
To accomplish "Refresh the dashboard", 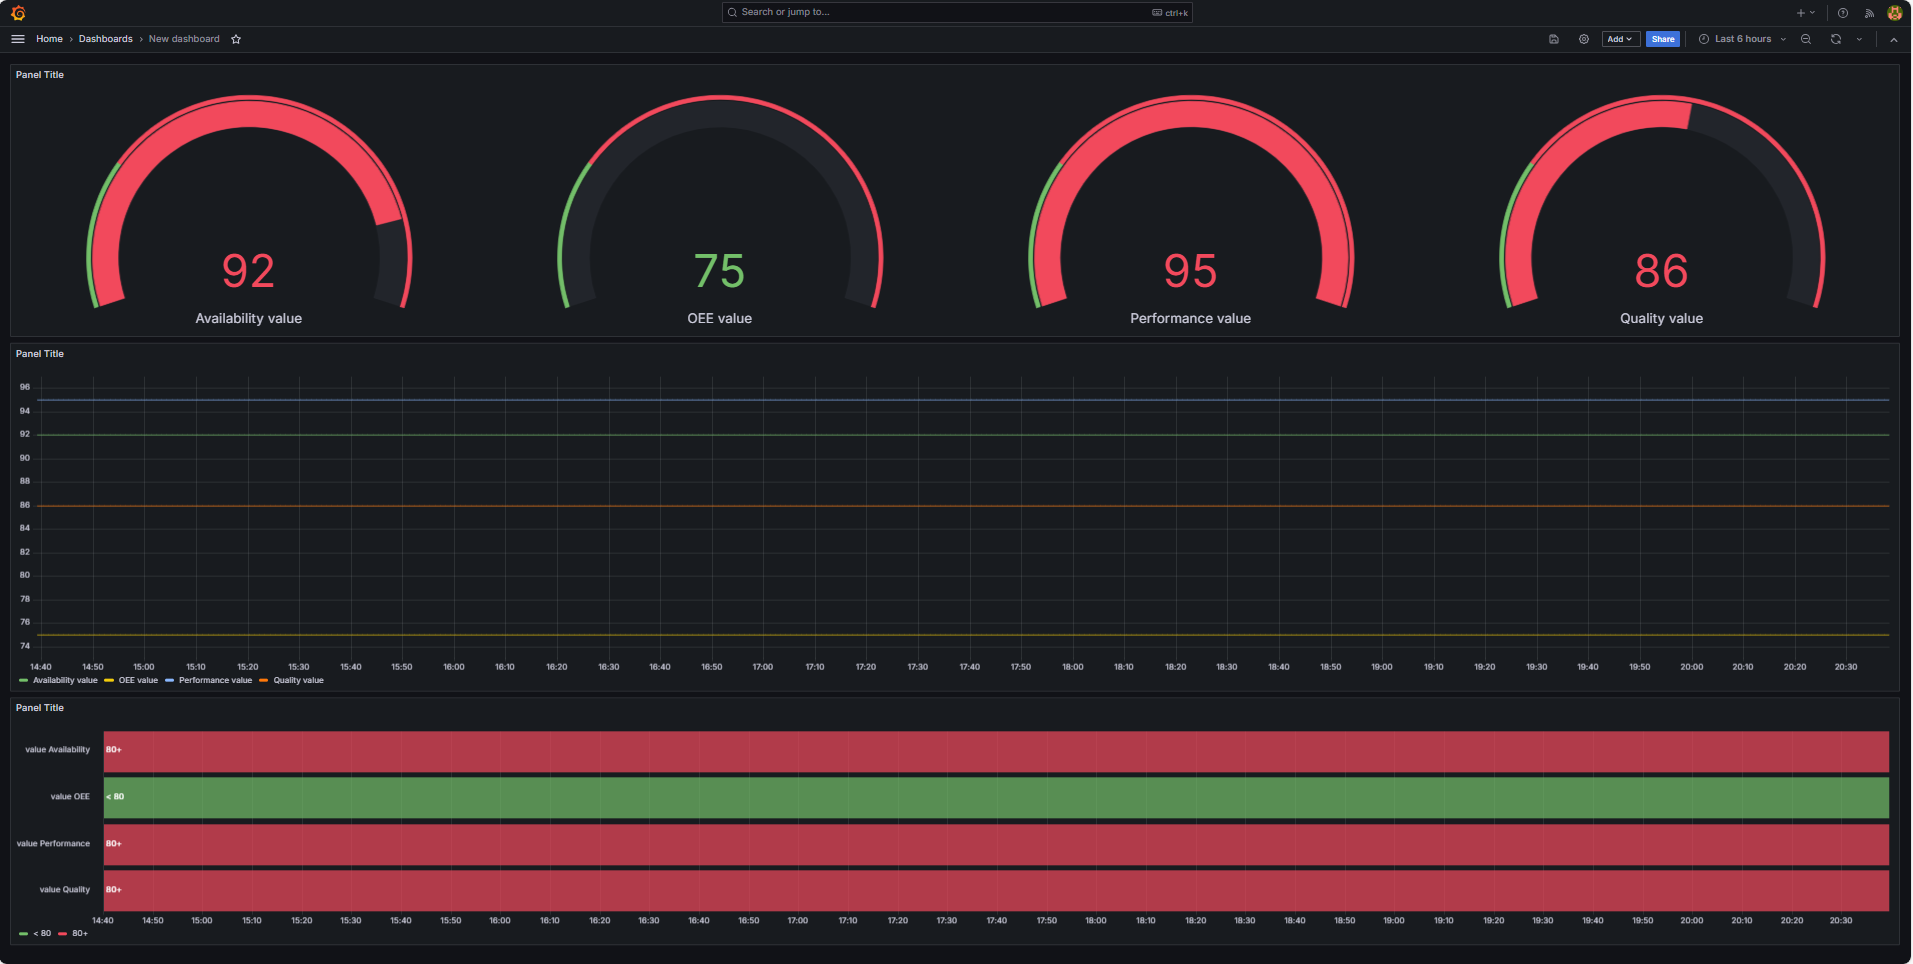I will [x=1836, y=39].
